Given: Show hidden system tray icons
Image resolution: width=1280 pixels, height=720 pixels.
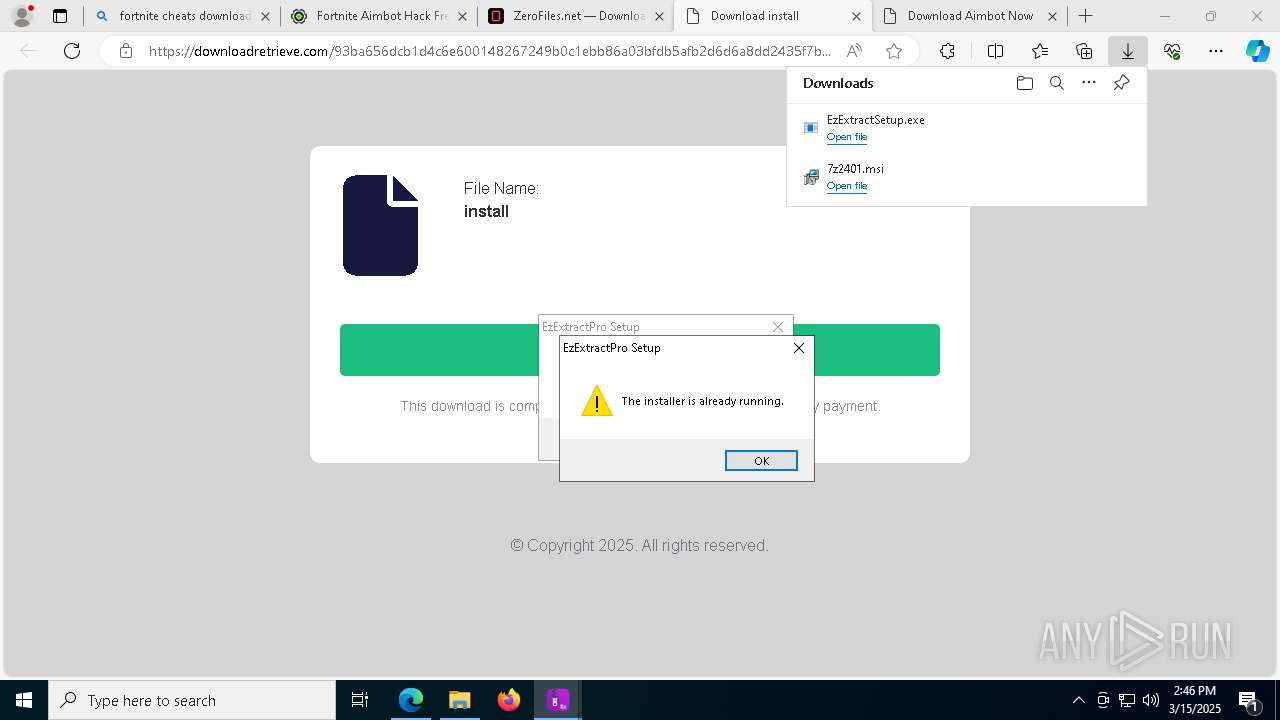Looking at the screenshot, I should point(1078,700).
